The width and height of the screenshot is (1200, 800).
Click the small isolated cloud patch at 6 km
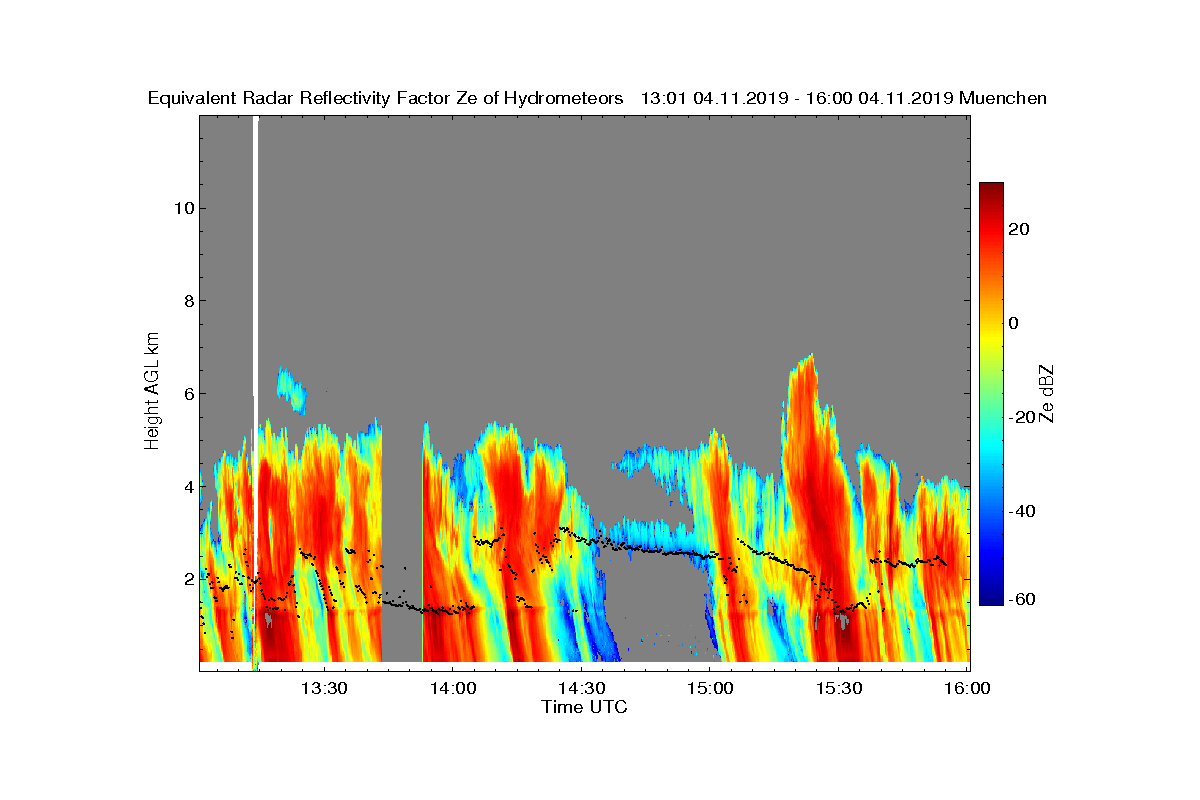click(x=291, y=390)
